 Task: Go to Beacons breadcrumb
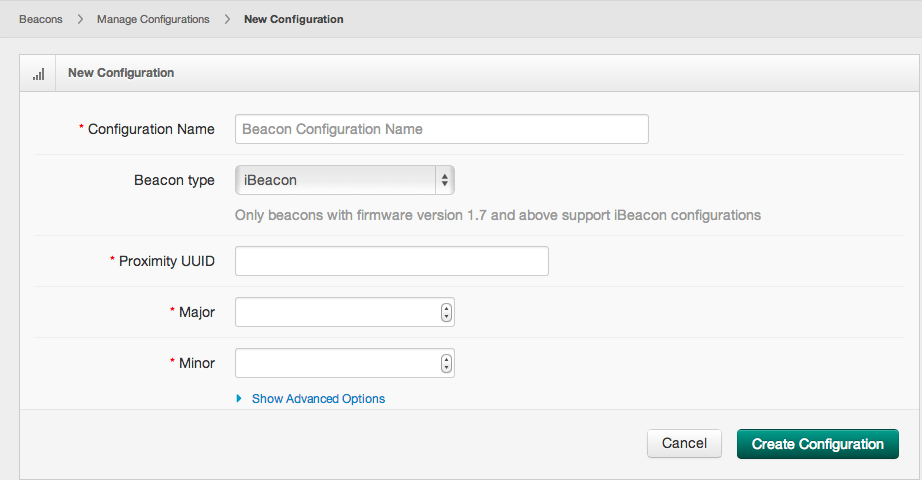tap(41, 19)
